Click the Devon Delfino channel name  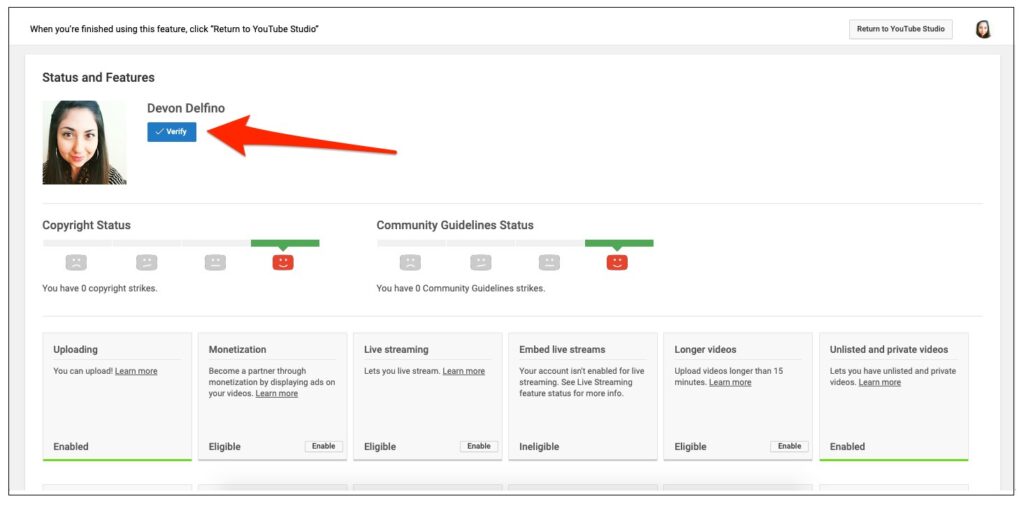click(x=186, y=108)
